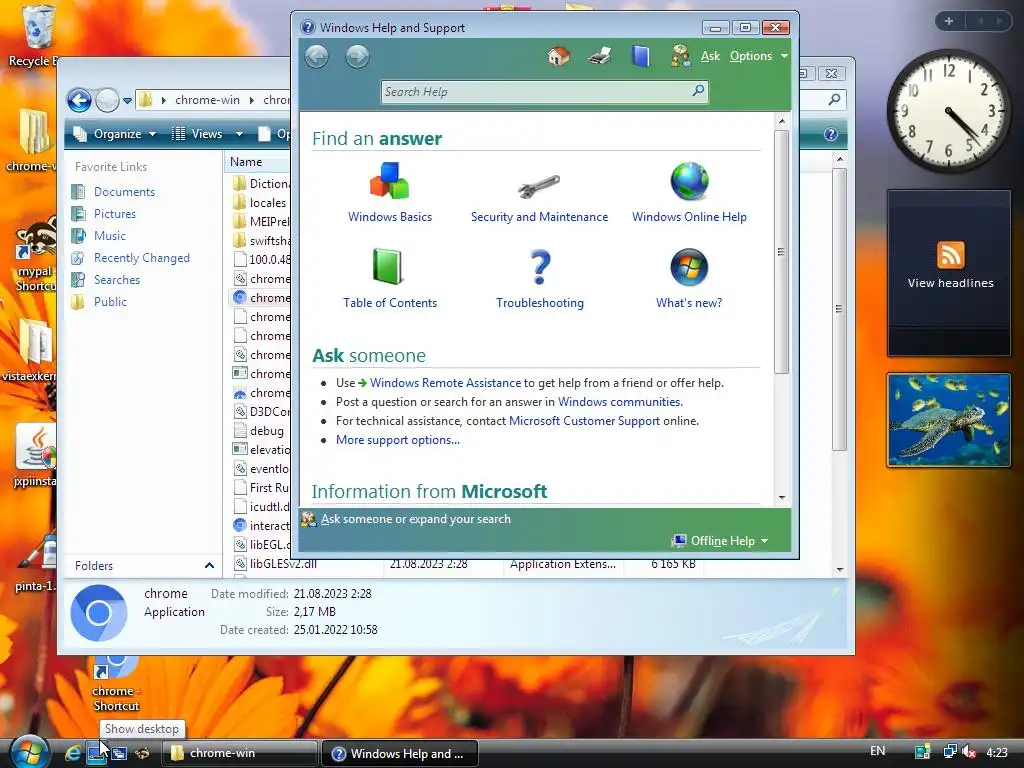Open the Windows Start orb

[29, 752]
